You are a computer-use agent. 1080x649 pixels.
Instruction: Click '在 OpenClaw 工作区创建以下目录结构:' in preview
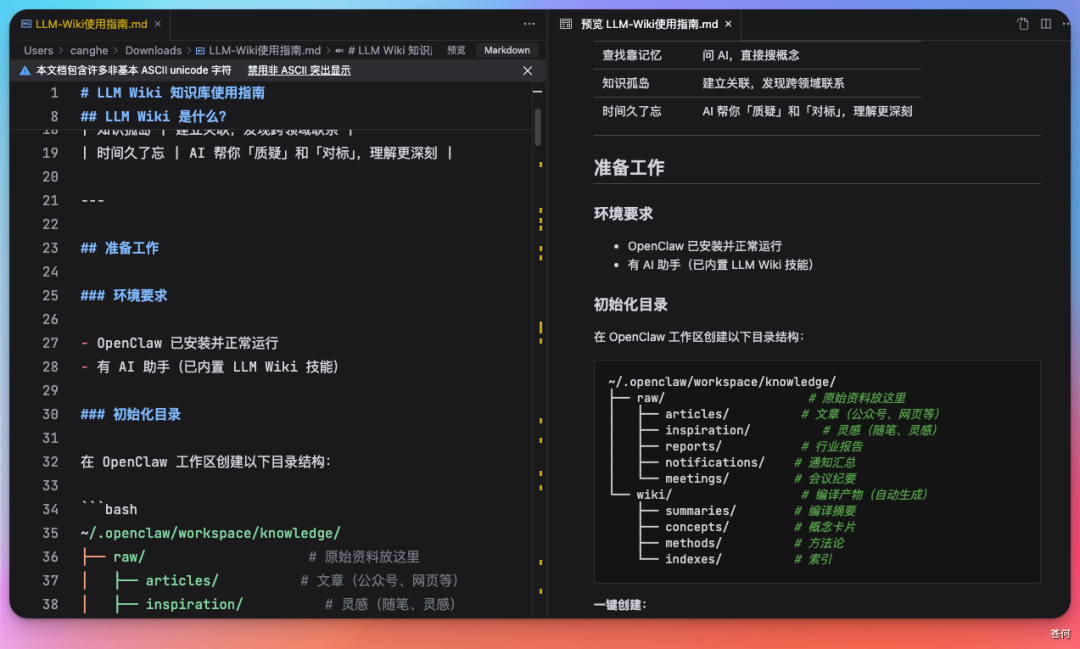pyautogui.click(x=698, y=337)
